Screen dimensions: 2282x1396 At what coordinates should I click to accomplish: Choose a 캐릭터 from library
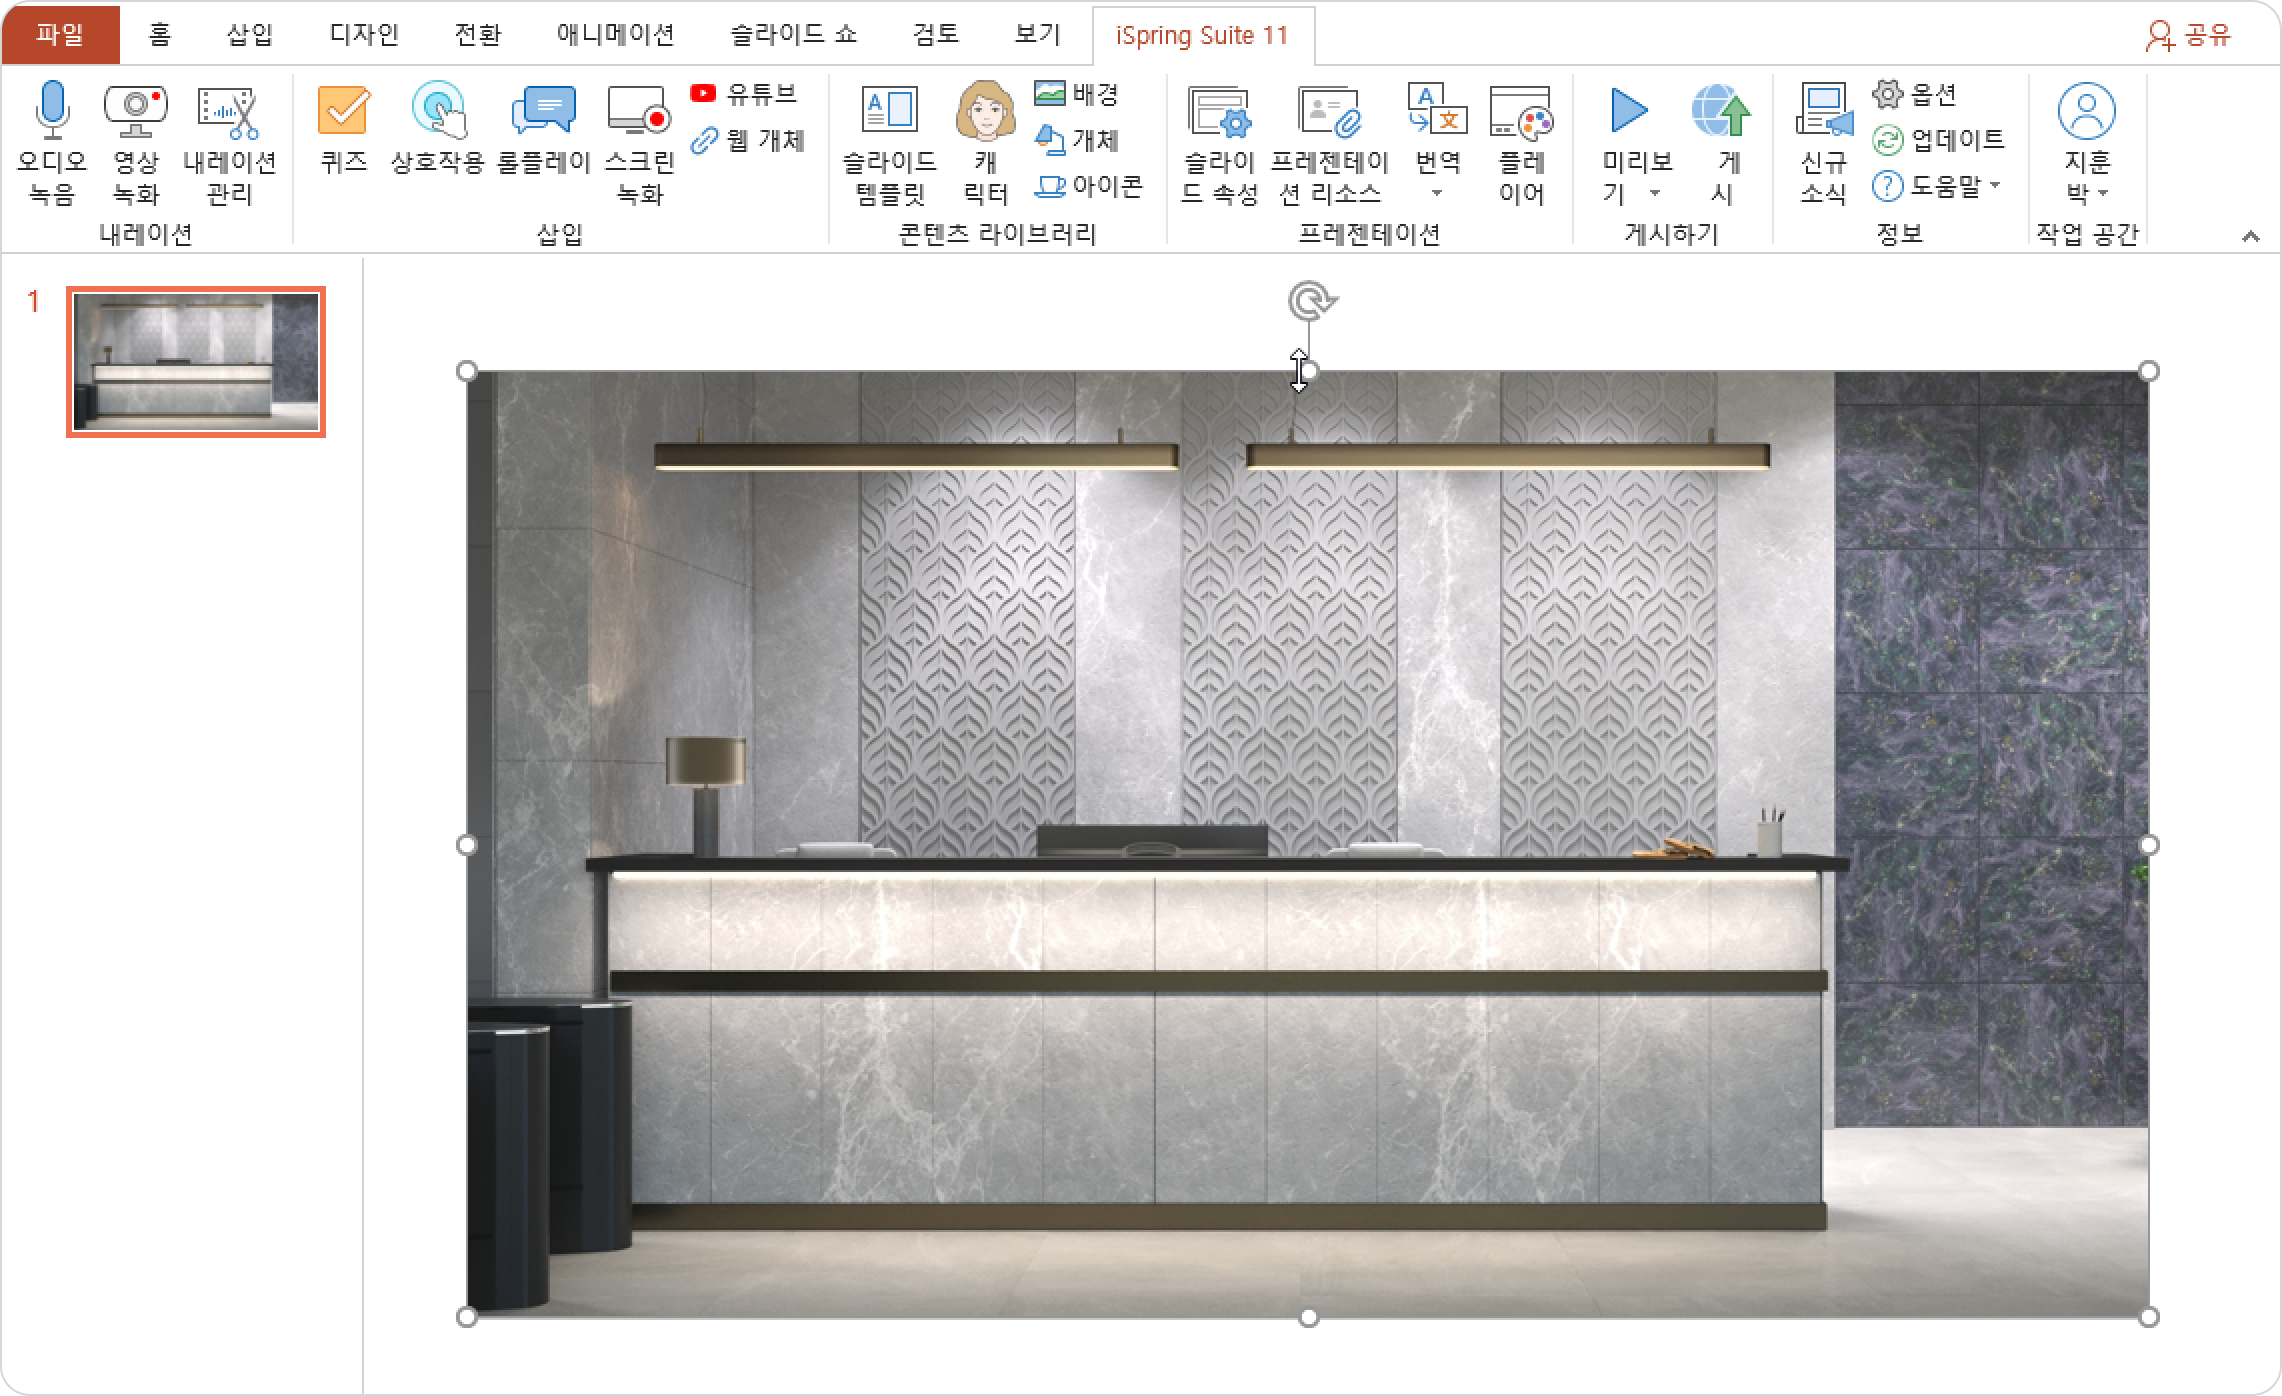(x=985, y=112)
